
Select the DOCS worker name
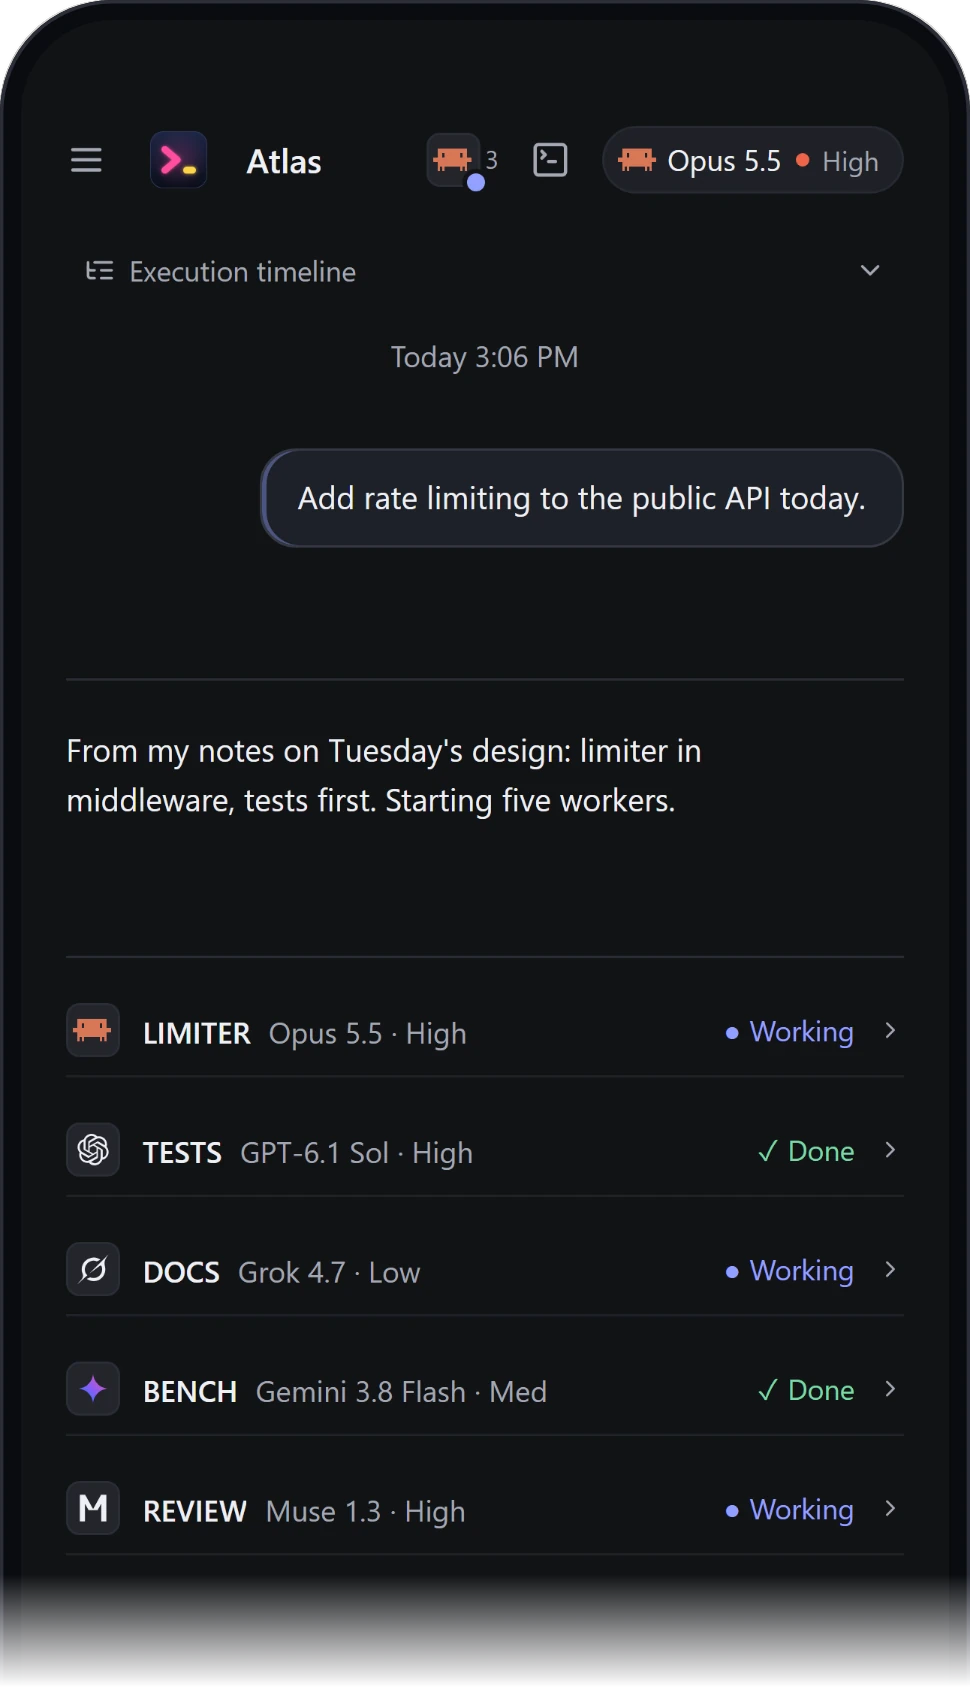(181, 1272)
